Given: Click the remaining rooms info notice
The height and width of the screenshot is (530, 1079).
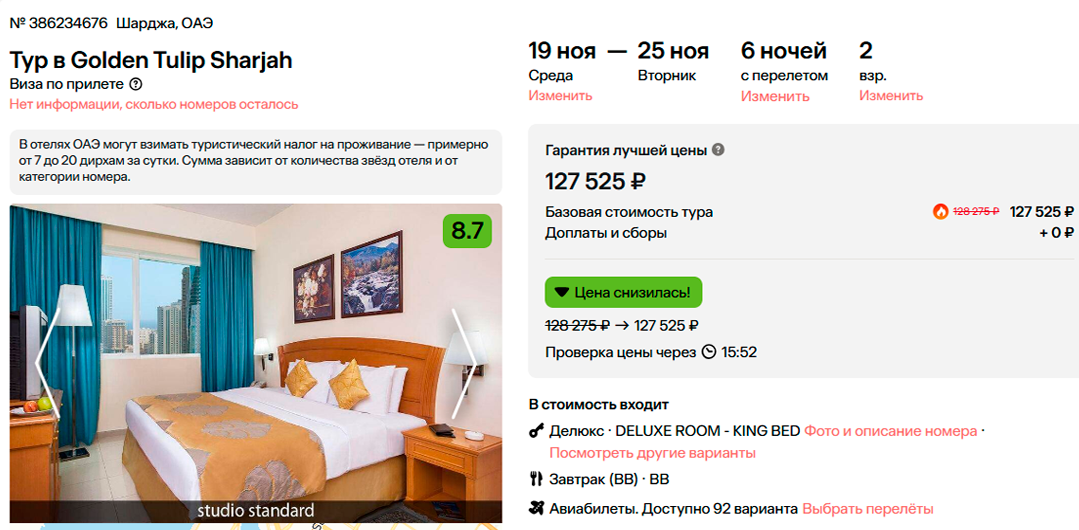Looking at the screenshot, I should 154,104.
